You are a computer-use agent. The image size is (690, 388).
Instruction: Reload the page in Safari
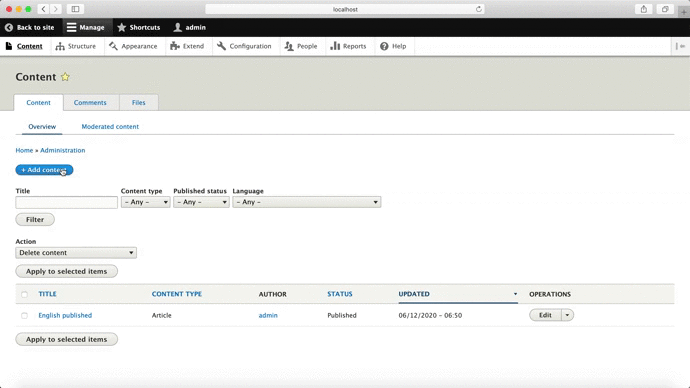tap(479, 9)
